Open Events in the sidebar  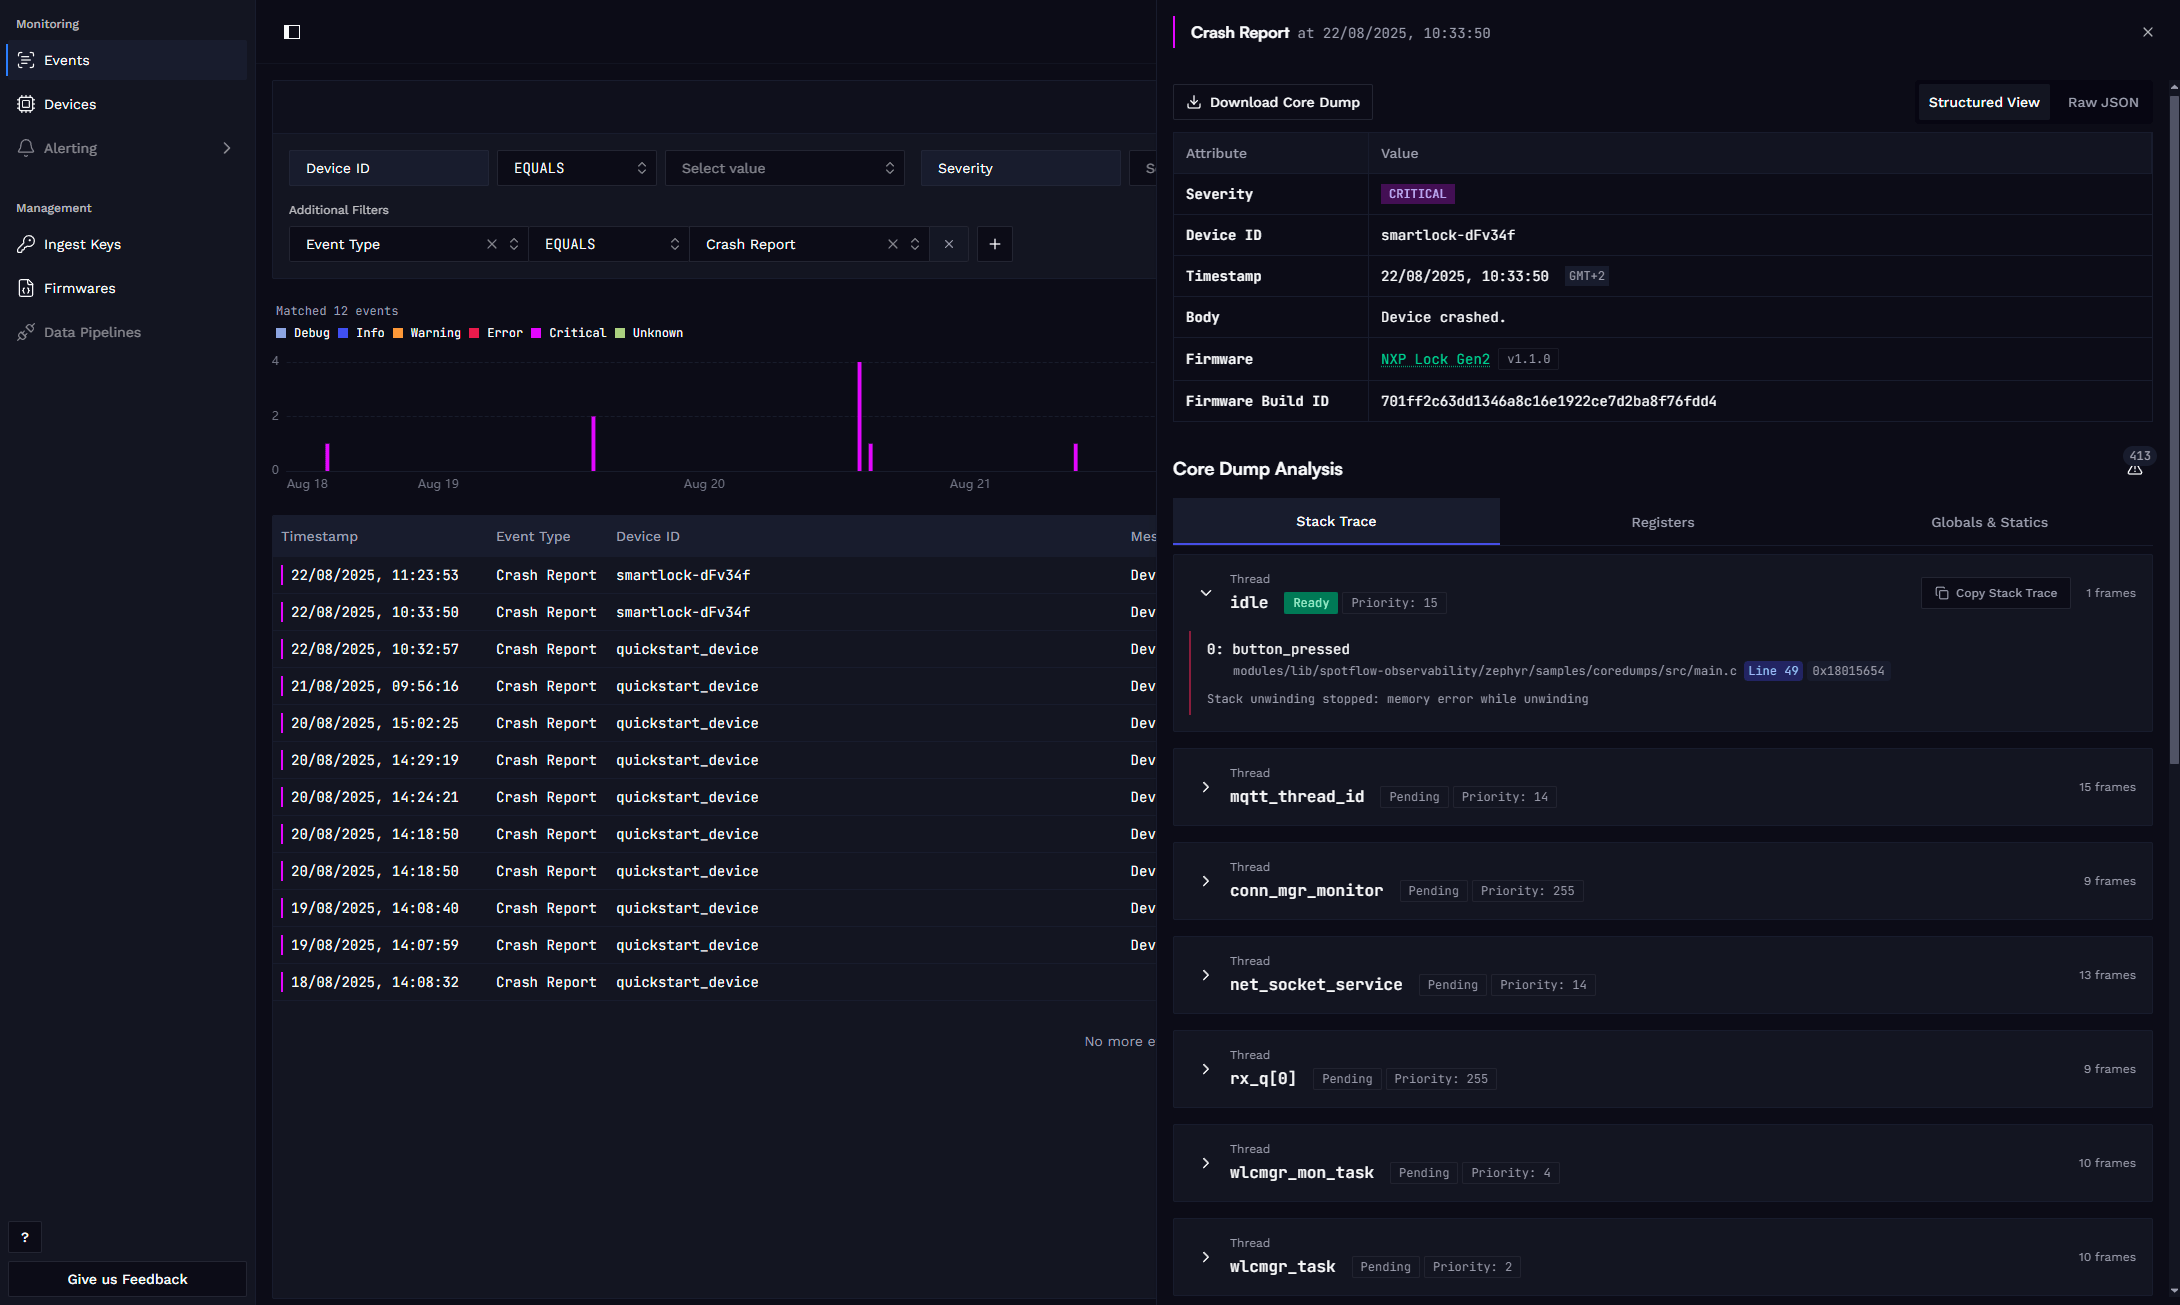(127, 60)
